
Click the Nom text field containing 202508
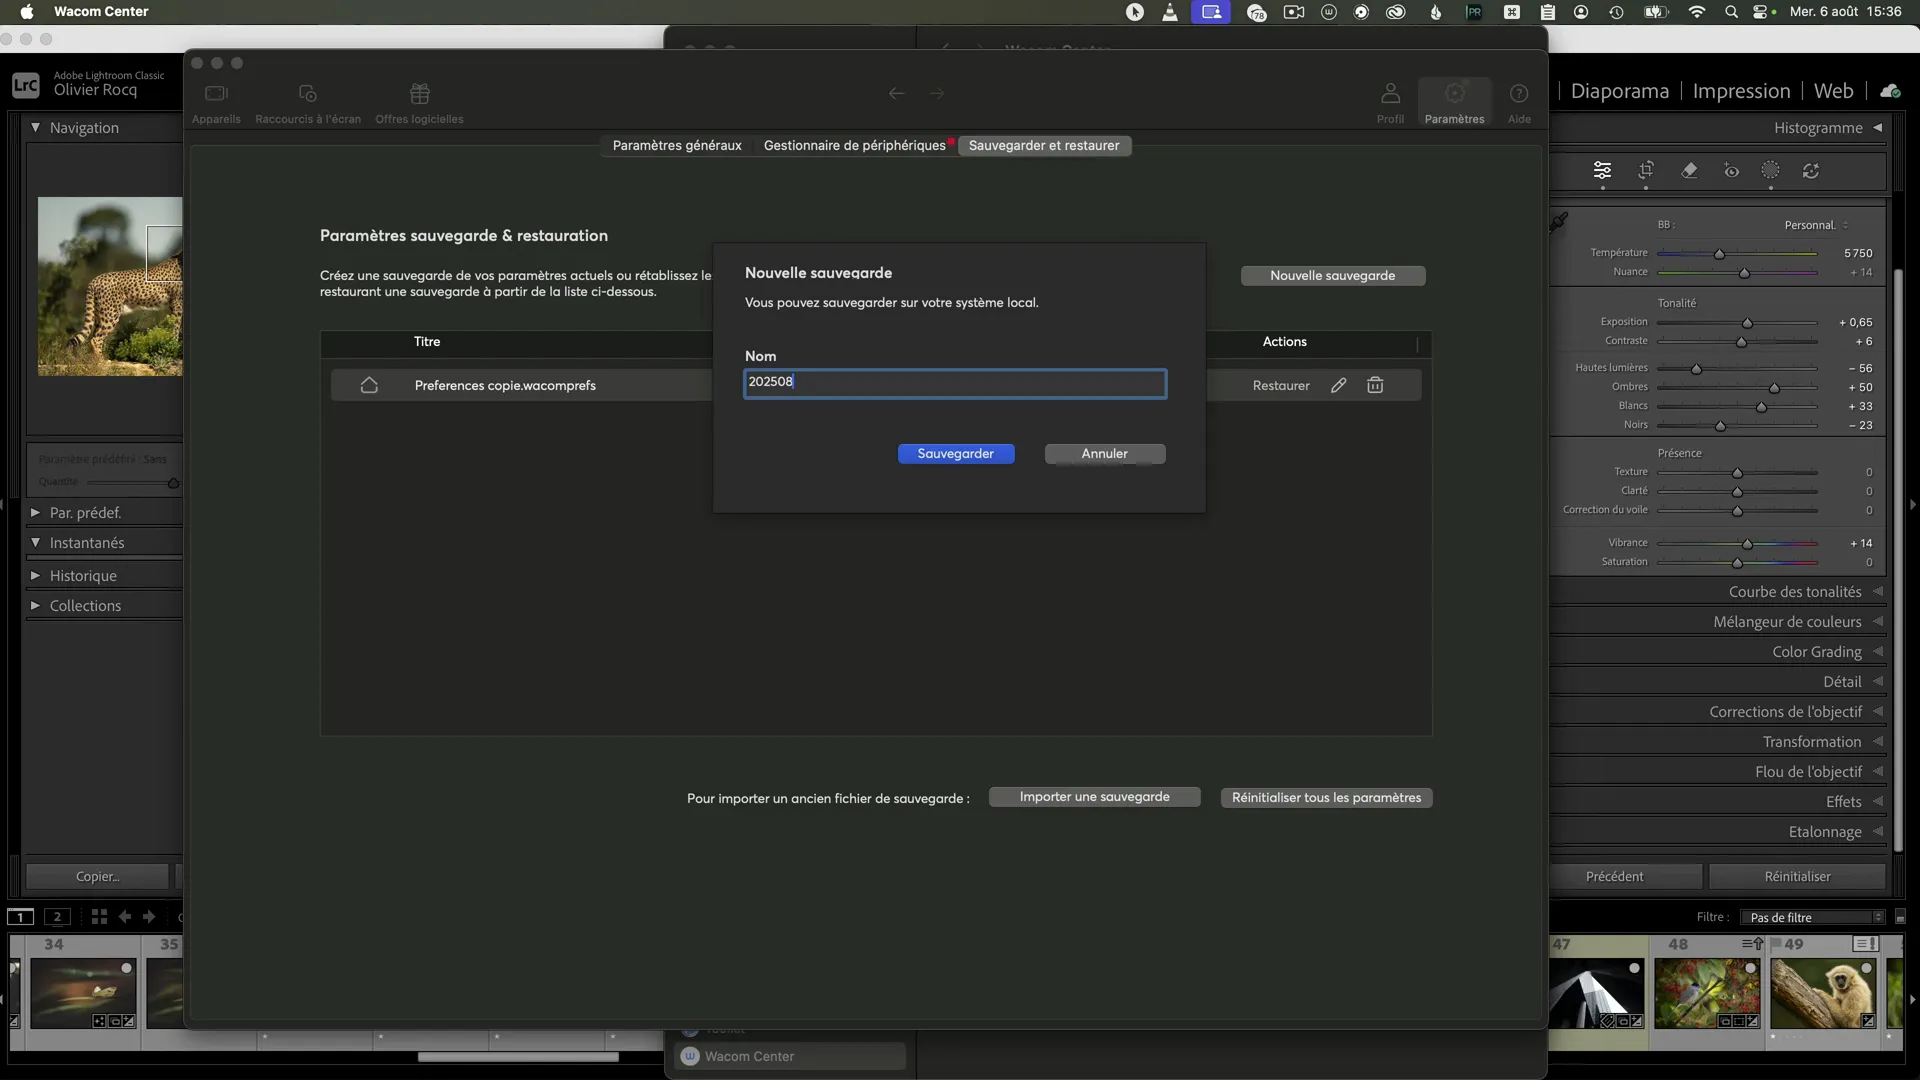[955, 383]
